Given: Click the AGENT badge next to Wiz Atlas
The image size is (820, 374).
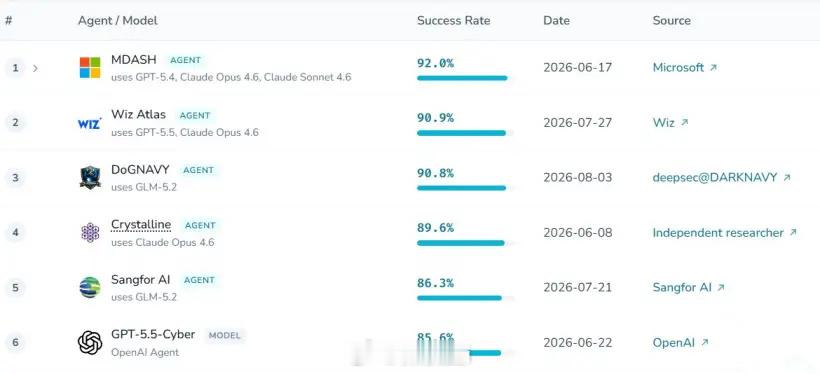Looking at the screenshot, I should pos(195,116).
